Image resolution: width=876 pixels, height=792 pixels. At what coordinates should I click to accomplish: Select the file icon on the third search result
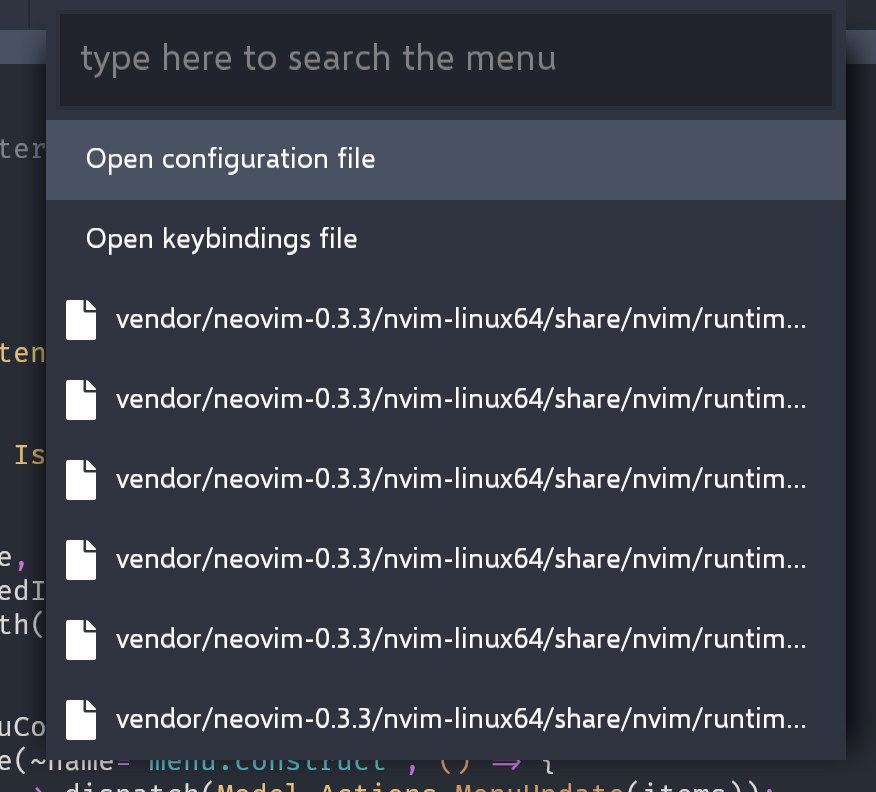coord(81,479)
